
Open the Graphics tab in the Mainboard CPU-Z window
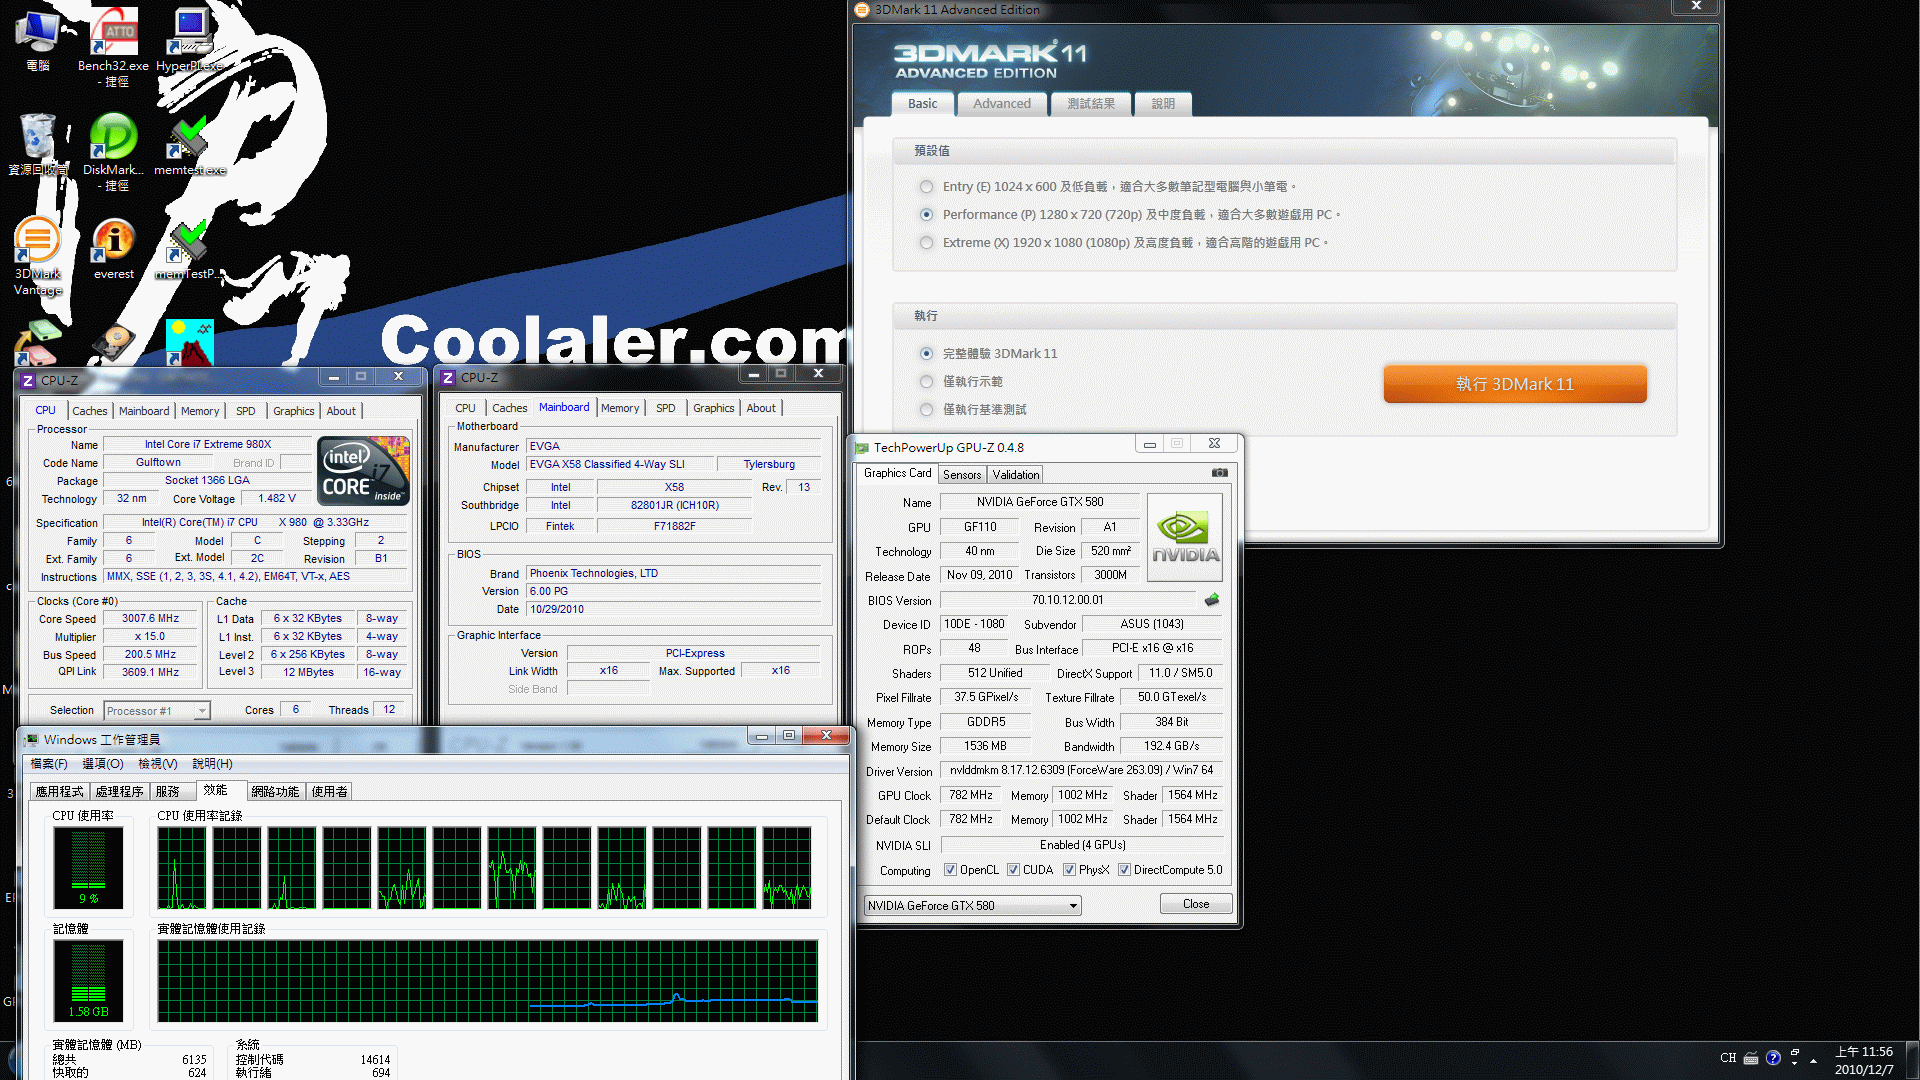(x=714, y=408)
